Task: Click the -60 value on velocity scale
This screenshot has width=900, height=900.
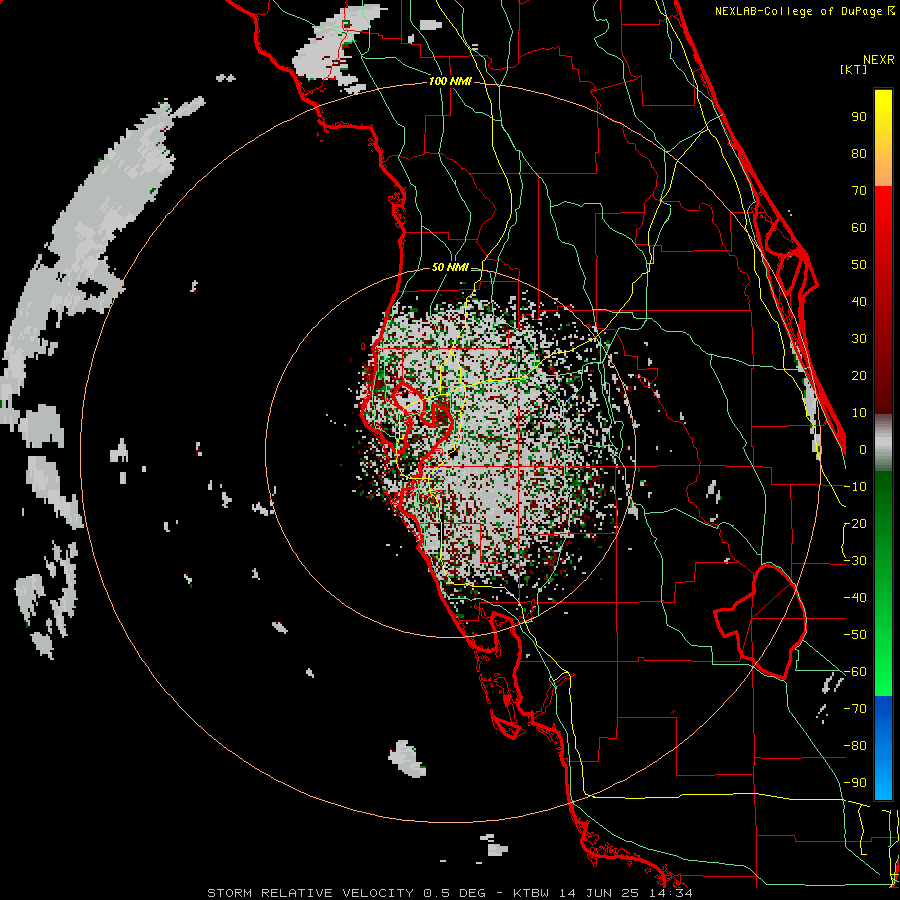Action: 855,672
